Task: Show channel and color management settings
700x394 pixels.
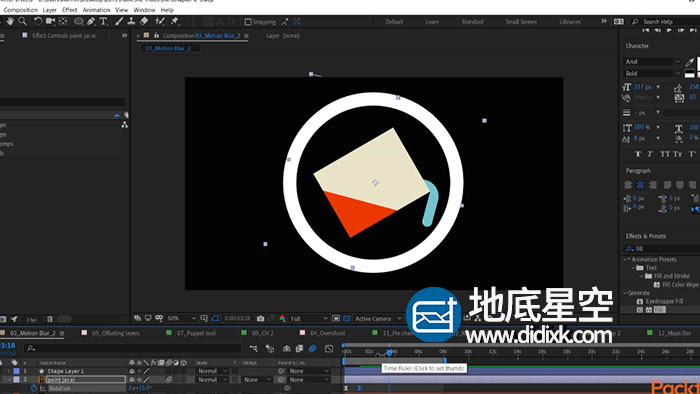Action: (x=282, y=318)
